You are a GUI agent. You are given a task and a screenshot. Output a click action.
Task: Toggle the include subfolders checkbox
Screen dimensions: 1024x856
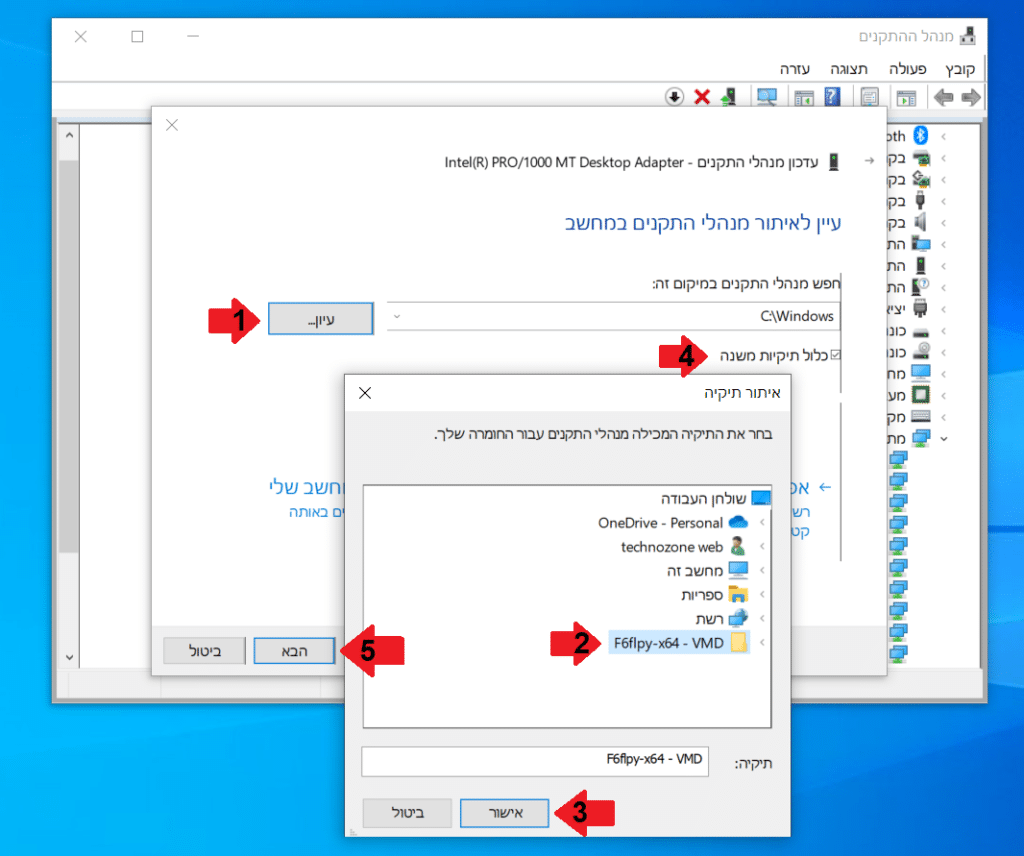(x=836, y=354)
